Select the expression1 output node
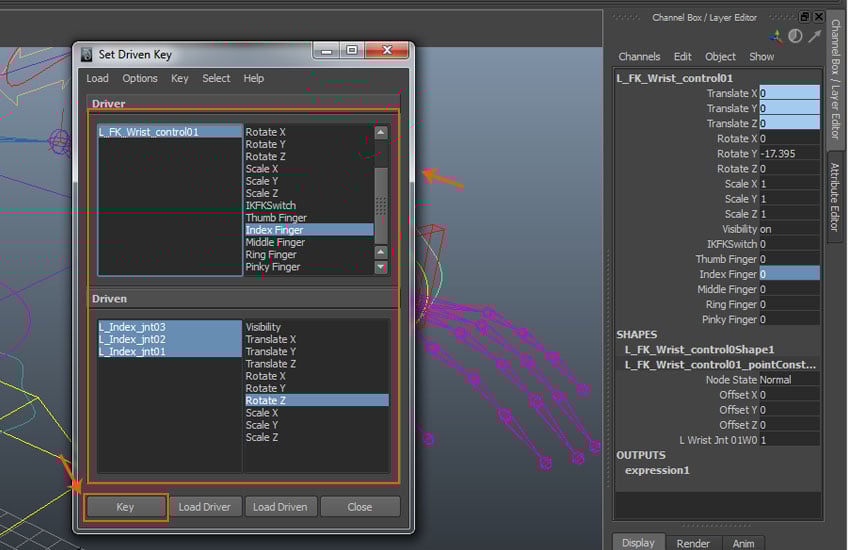The image size is (850, 550). [x=657, y=470]
